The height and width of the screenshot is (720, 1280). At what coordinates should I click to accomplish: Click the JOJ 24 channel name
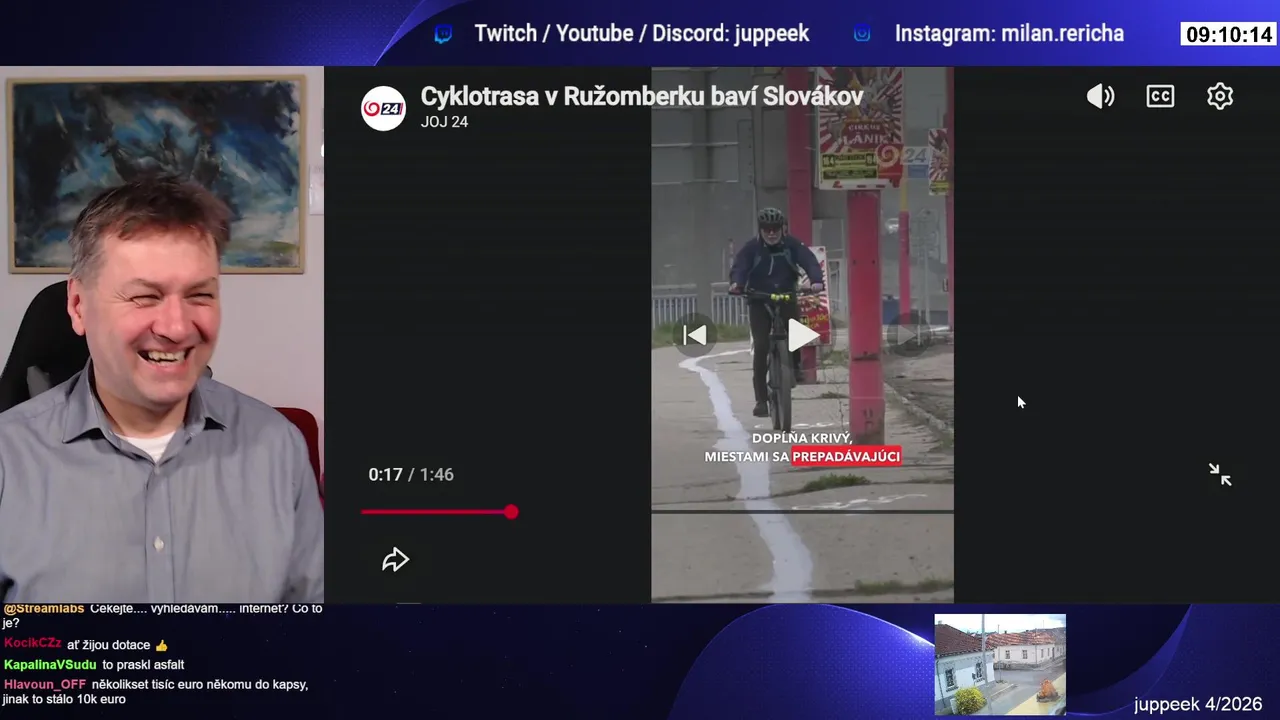(x=444, y=122)
